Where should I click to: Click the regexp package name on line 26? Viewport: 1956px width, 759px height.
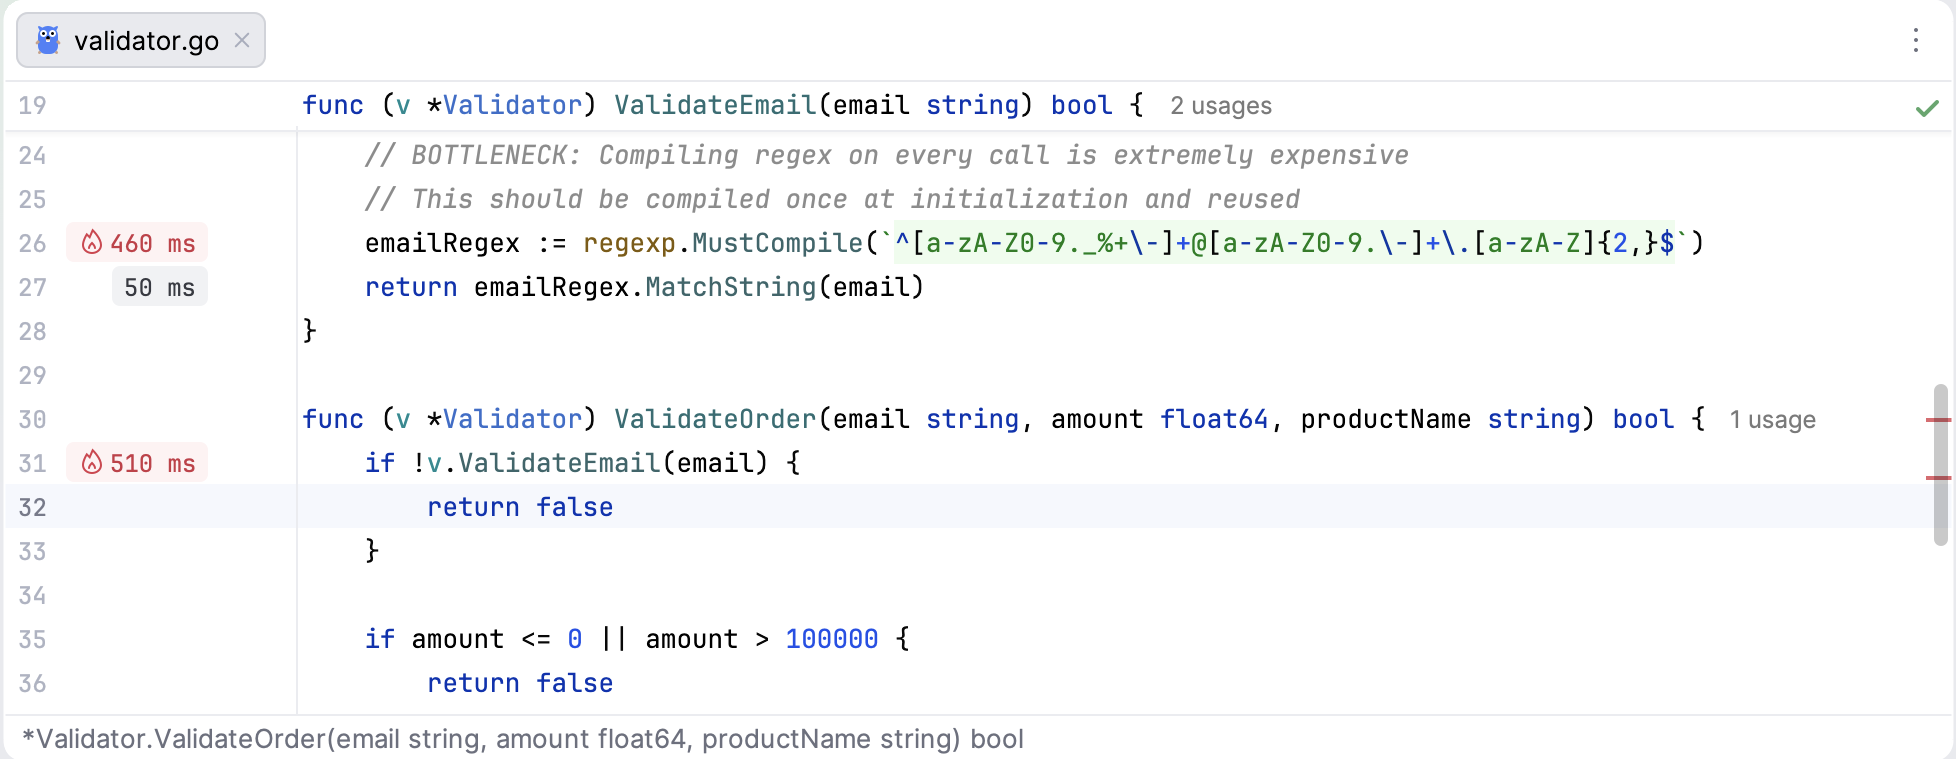pyautogui.click(x=629, y=243)
